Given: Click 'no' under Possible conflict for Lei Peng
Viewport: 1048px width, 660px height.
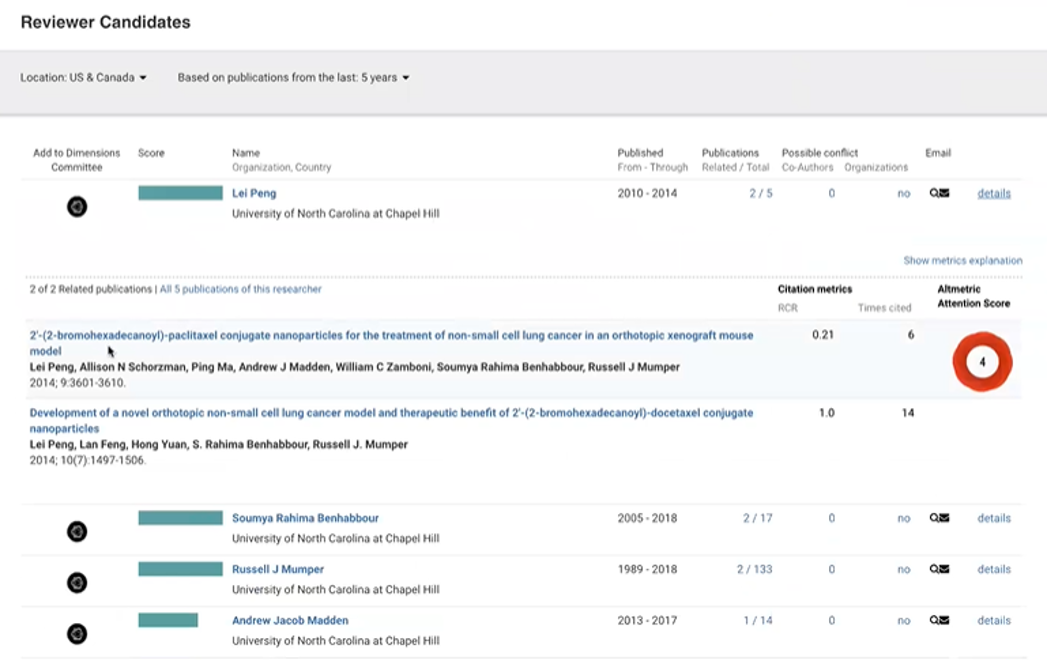Looking at the screenshot, I should (x=903, y=193).
